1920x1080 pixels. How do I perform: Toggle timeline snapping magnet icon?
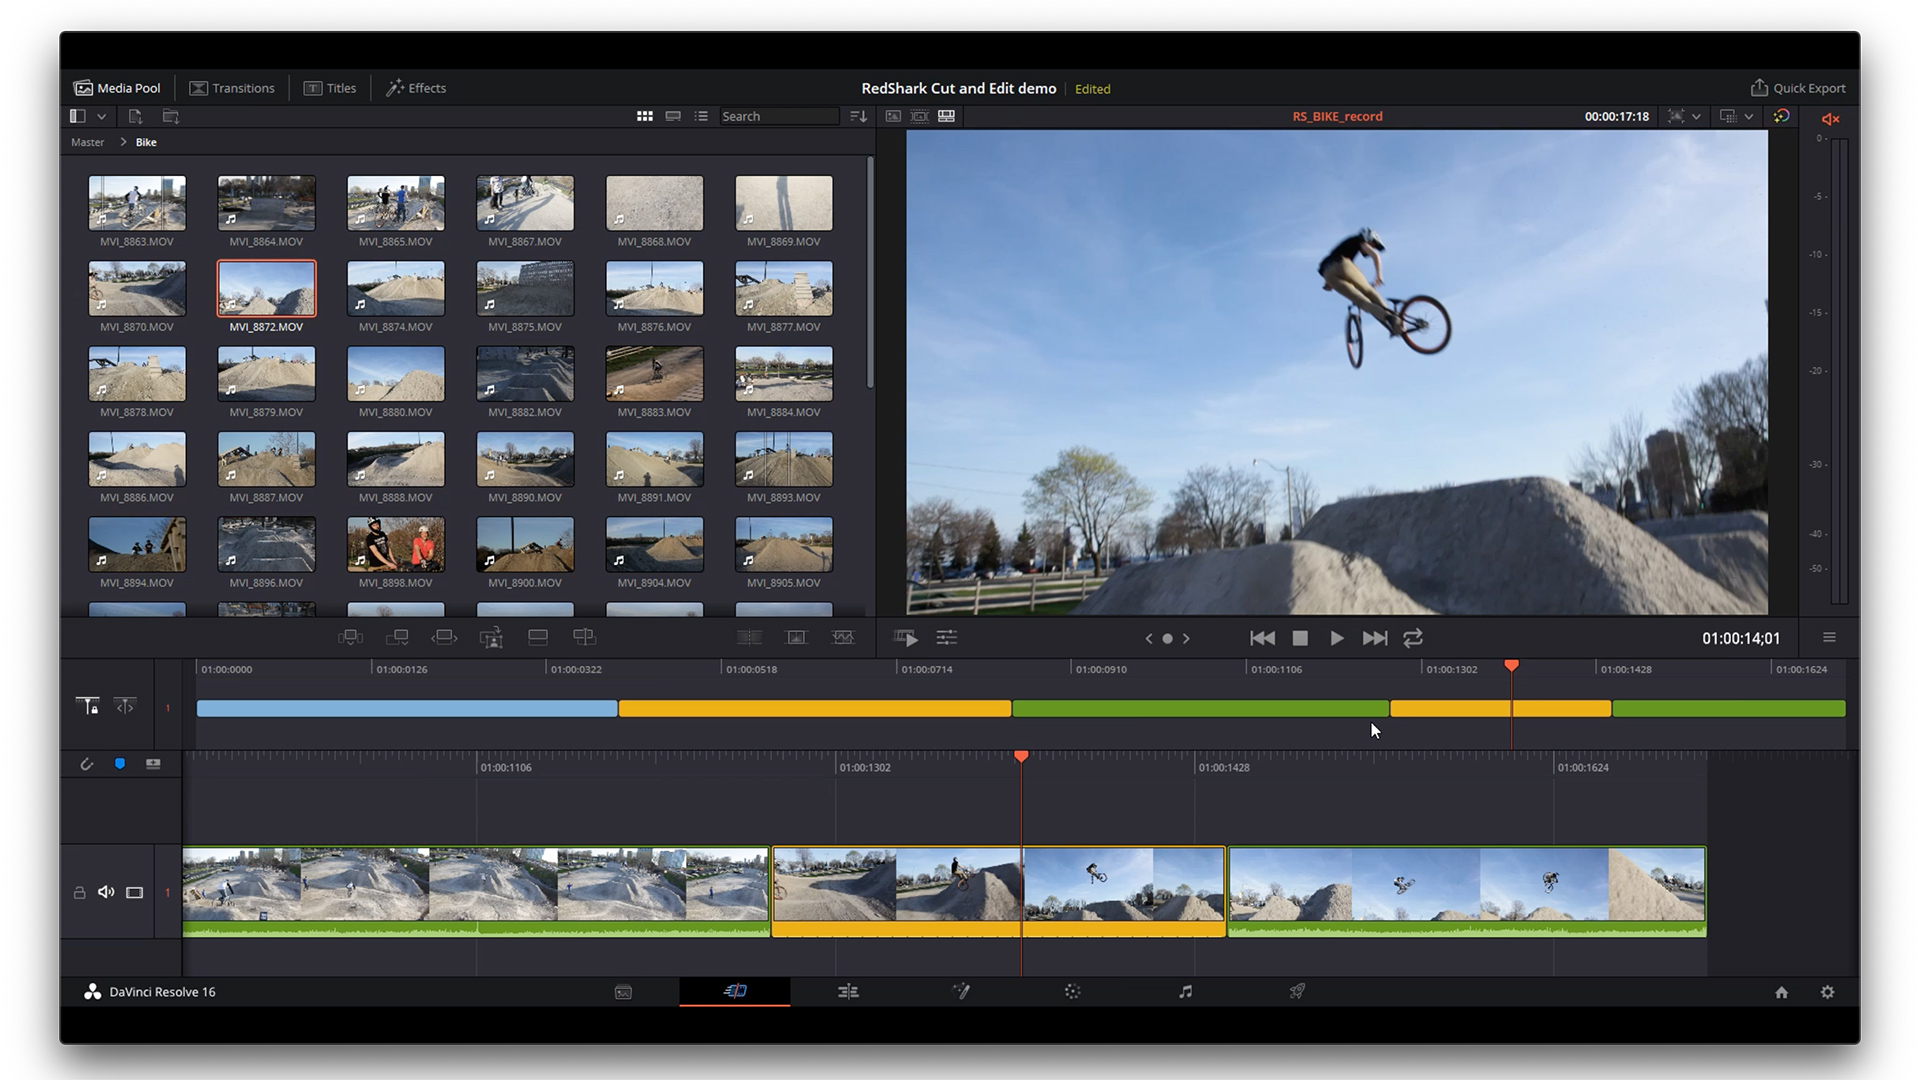point(87,764)
